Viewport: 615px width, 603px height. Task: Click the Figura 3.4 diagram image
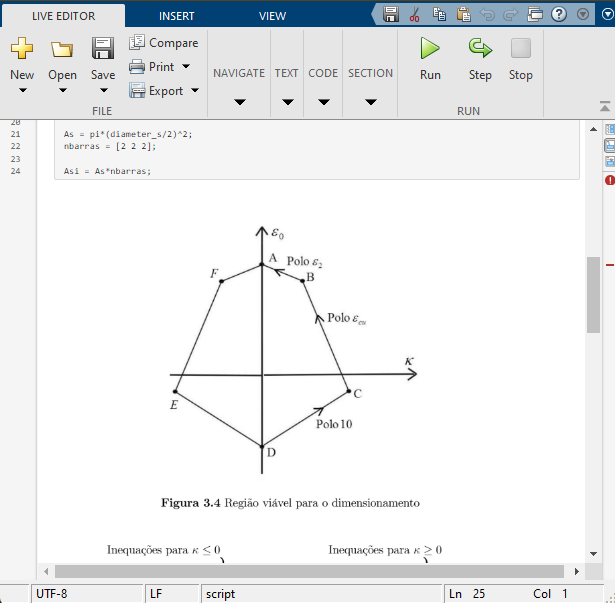click(x=292, y=368)
